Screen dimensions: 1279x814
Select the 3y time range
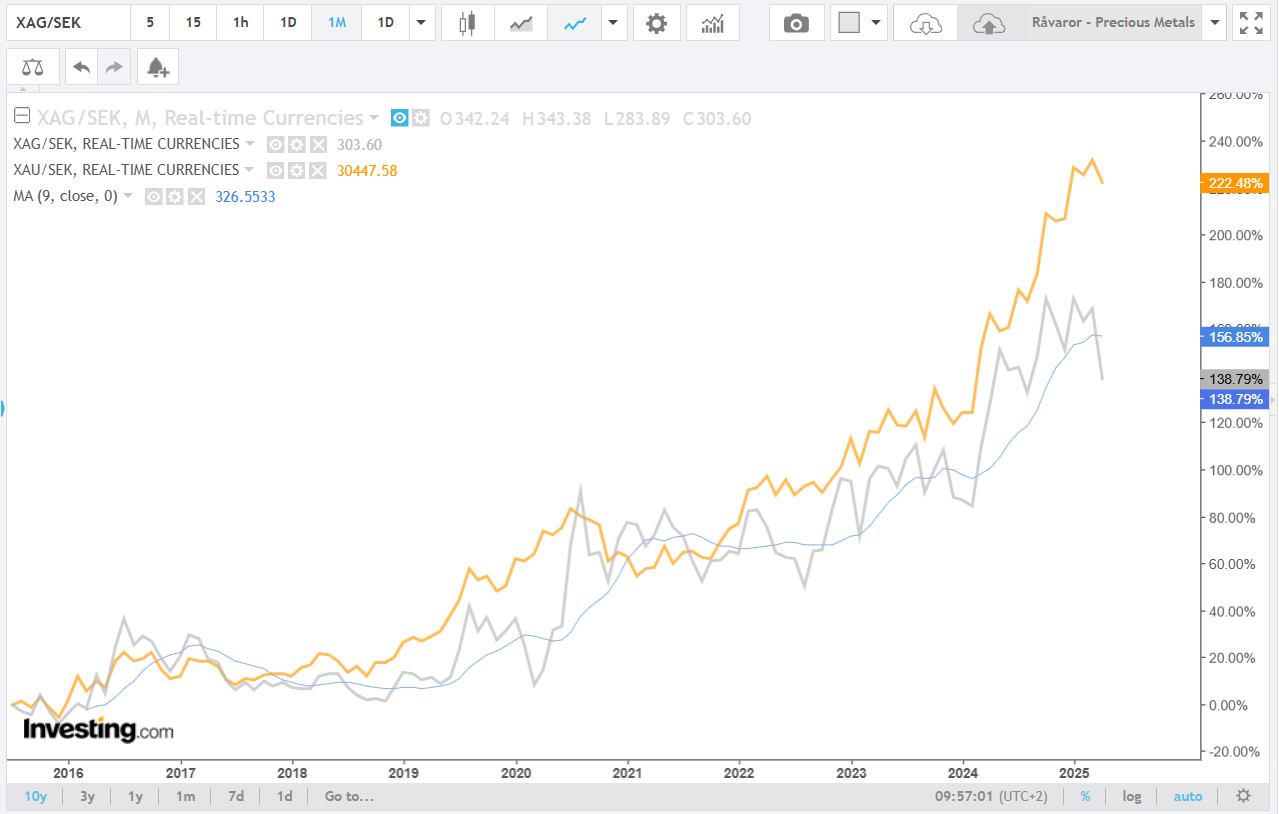coord(88,797)
